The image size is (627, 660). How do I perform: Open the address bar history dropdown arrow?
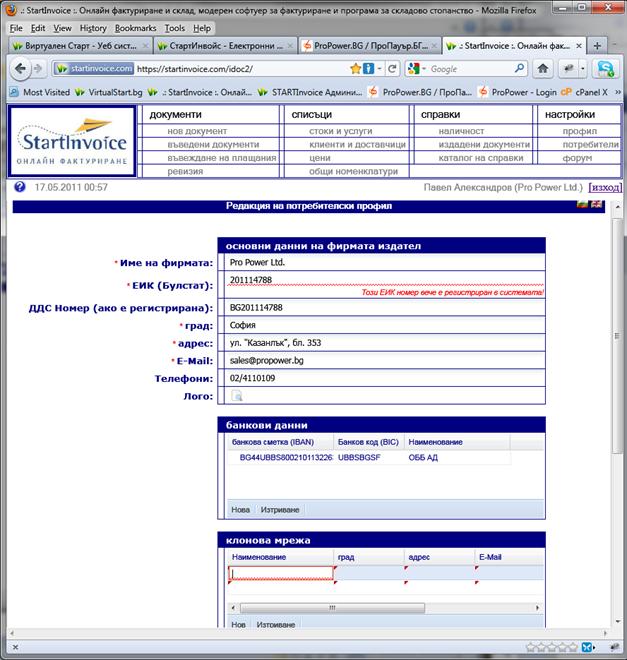pos(380,69)
